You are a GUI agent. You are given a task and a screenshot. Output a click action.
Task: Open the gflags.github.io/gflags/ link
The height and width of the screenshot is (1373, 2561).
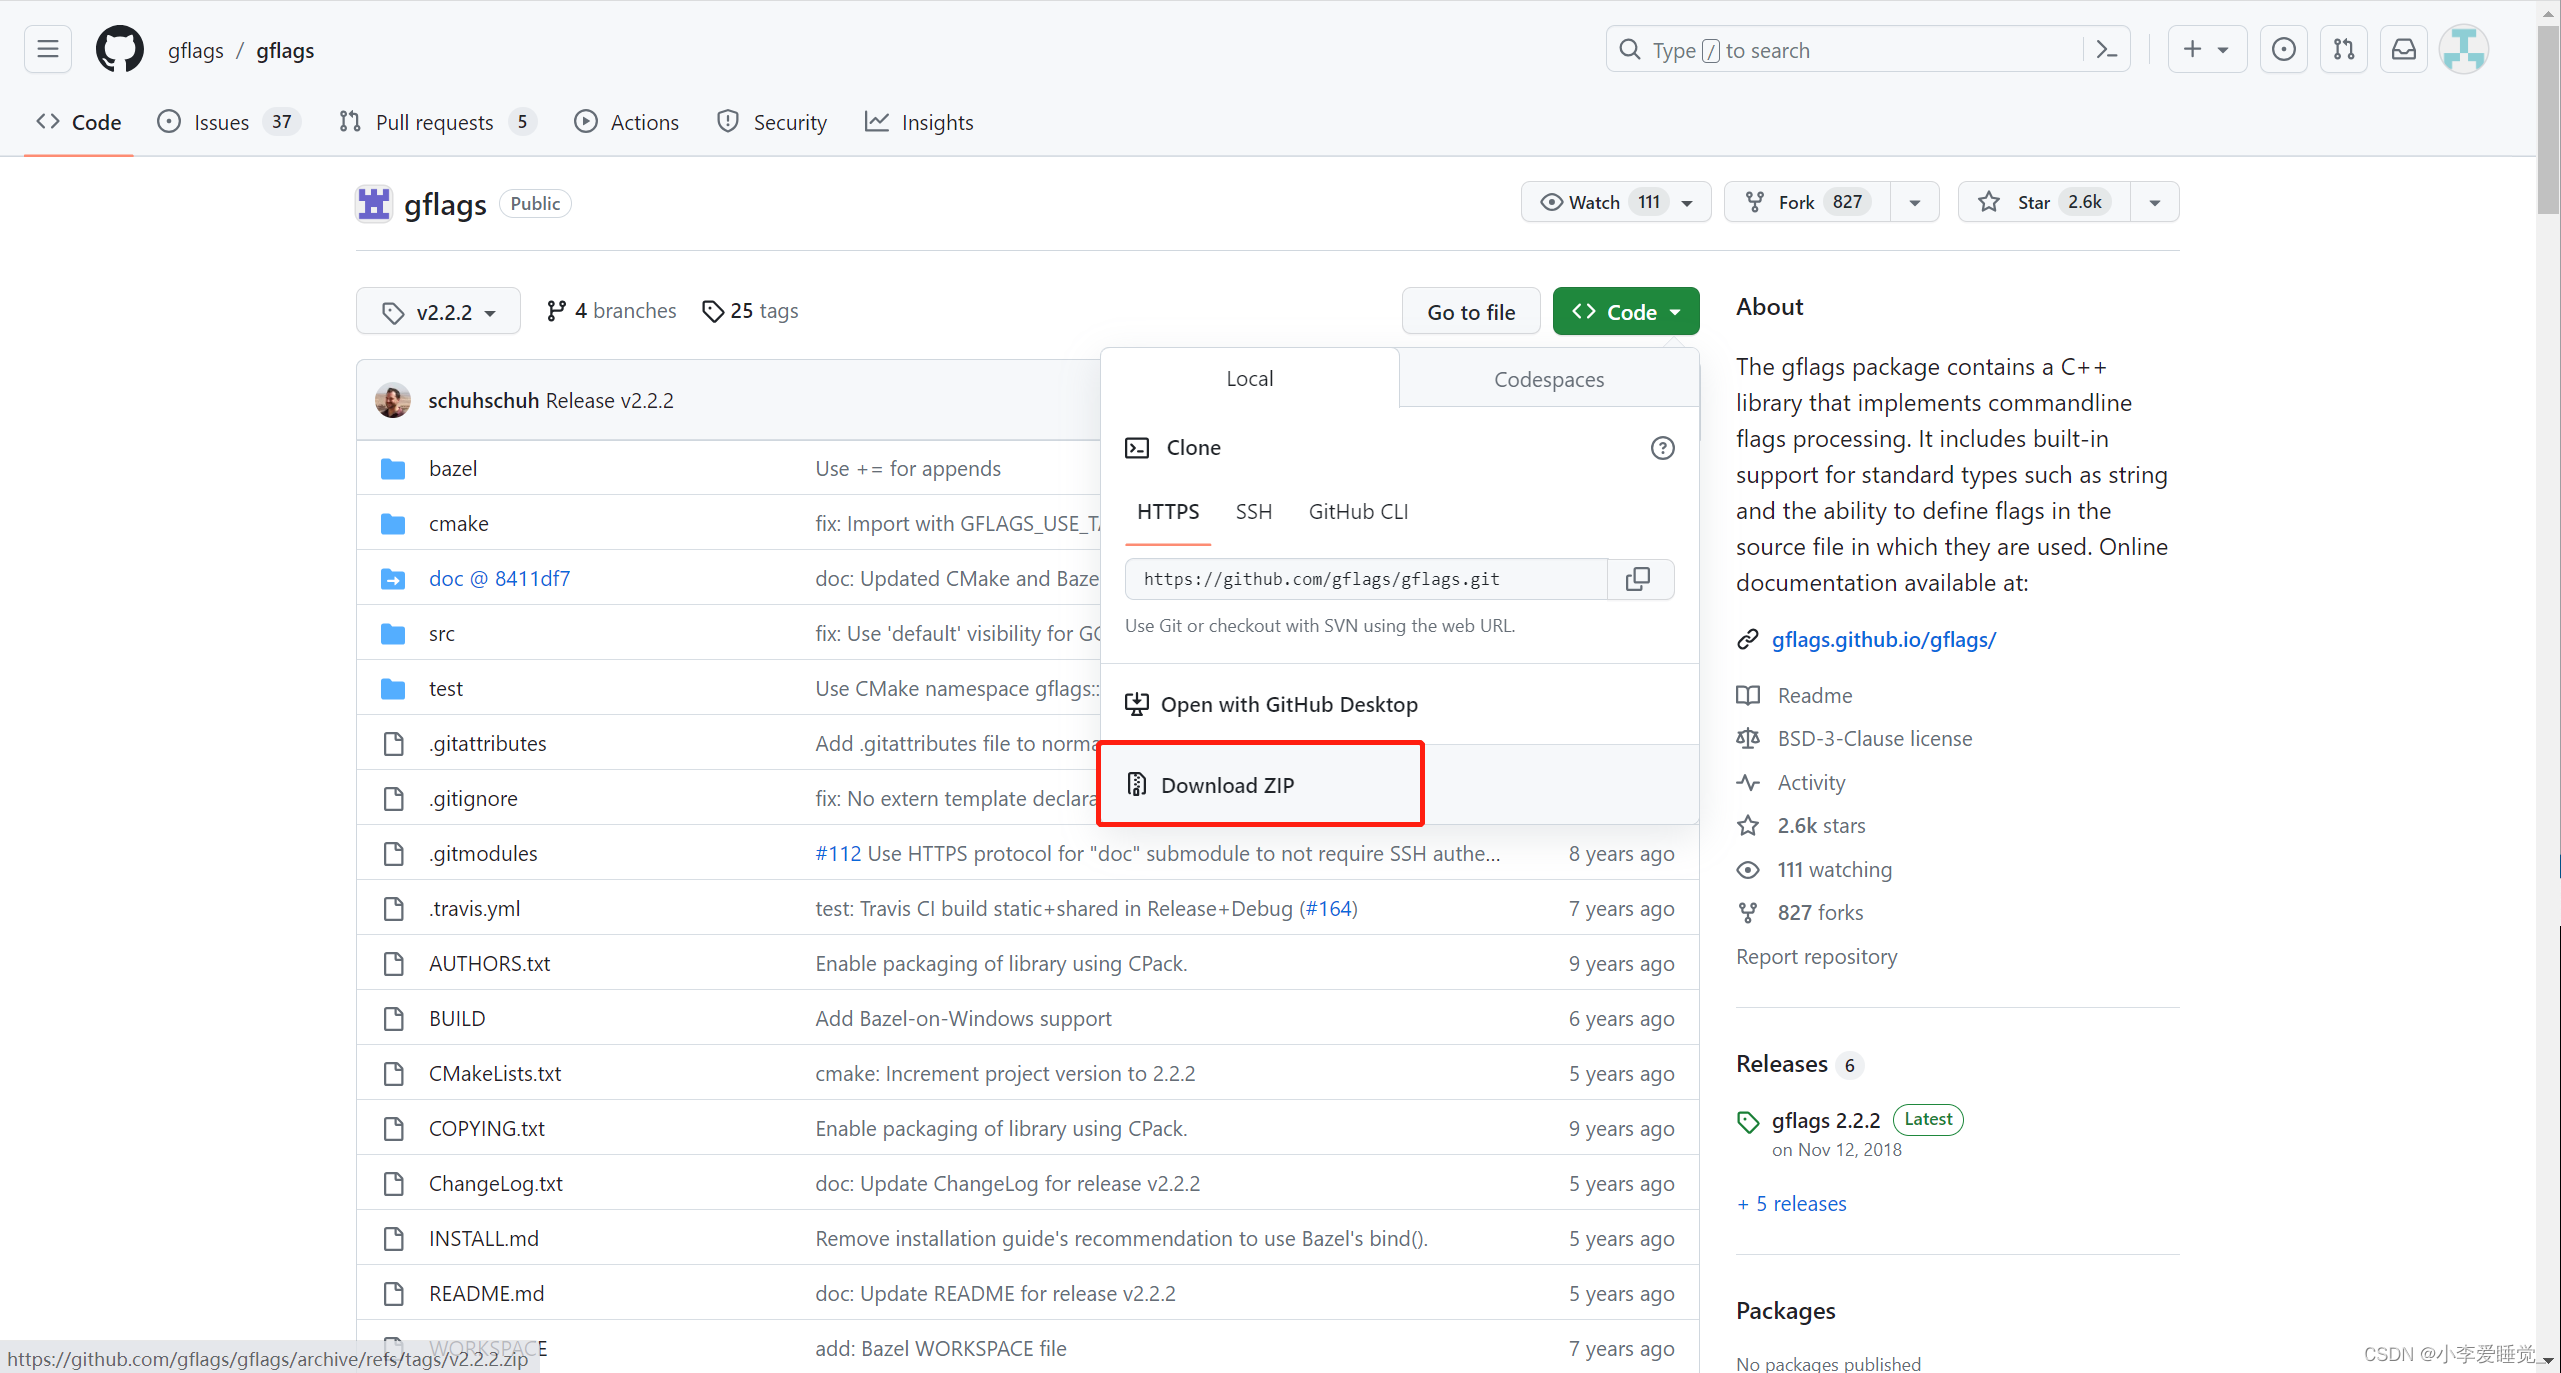tap(1883, 639)
